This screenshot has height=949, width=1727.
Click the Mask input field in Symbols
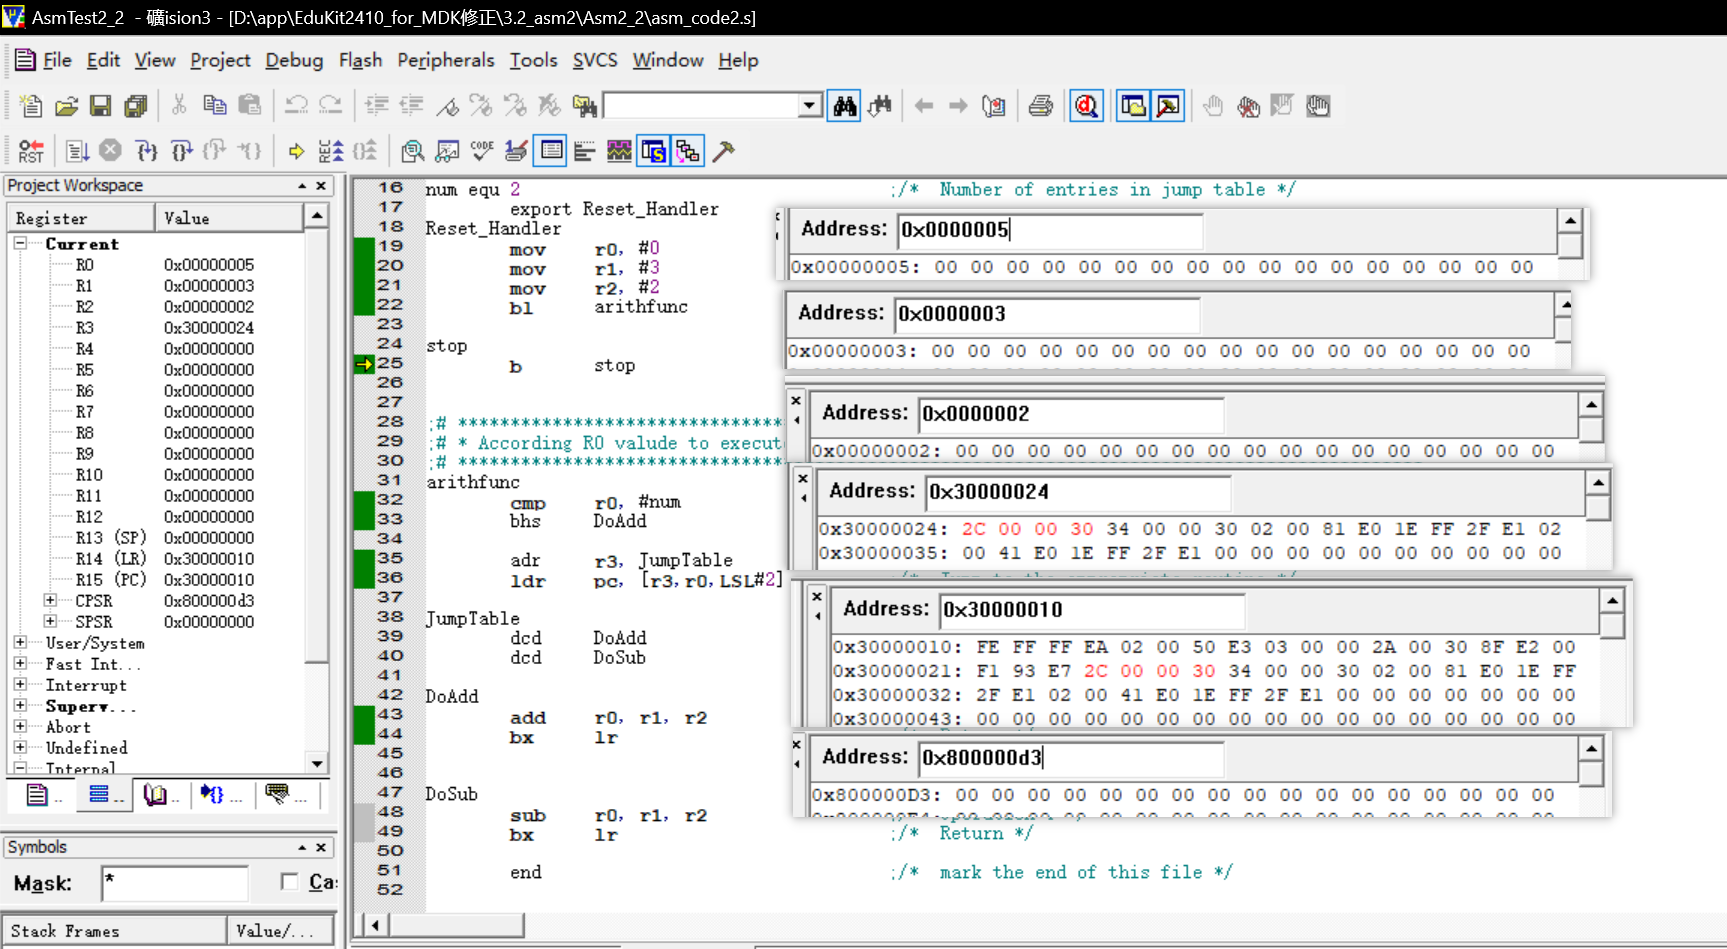(175, 883)
